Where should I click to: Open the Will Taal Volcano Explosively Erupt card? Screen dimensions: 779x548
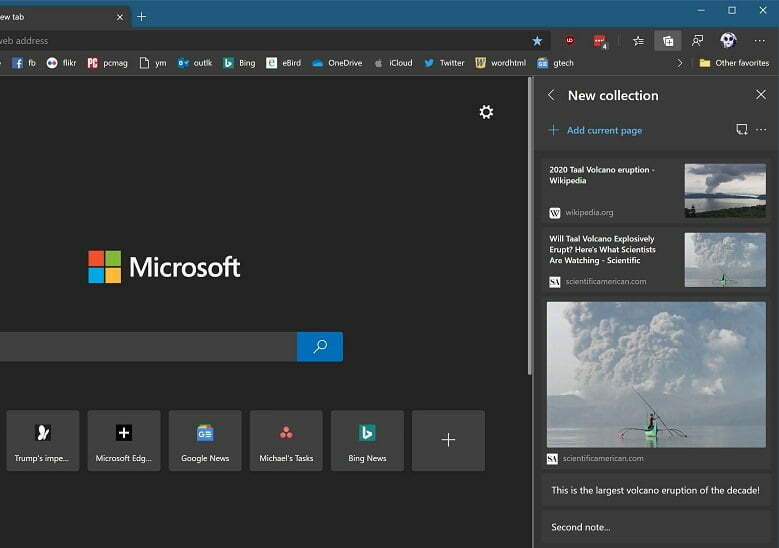(656, 260)
